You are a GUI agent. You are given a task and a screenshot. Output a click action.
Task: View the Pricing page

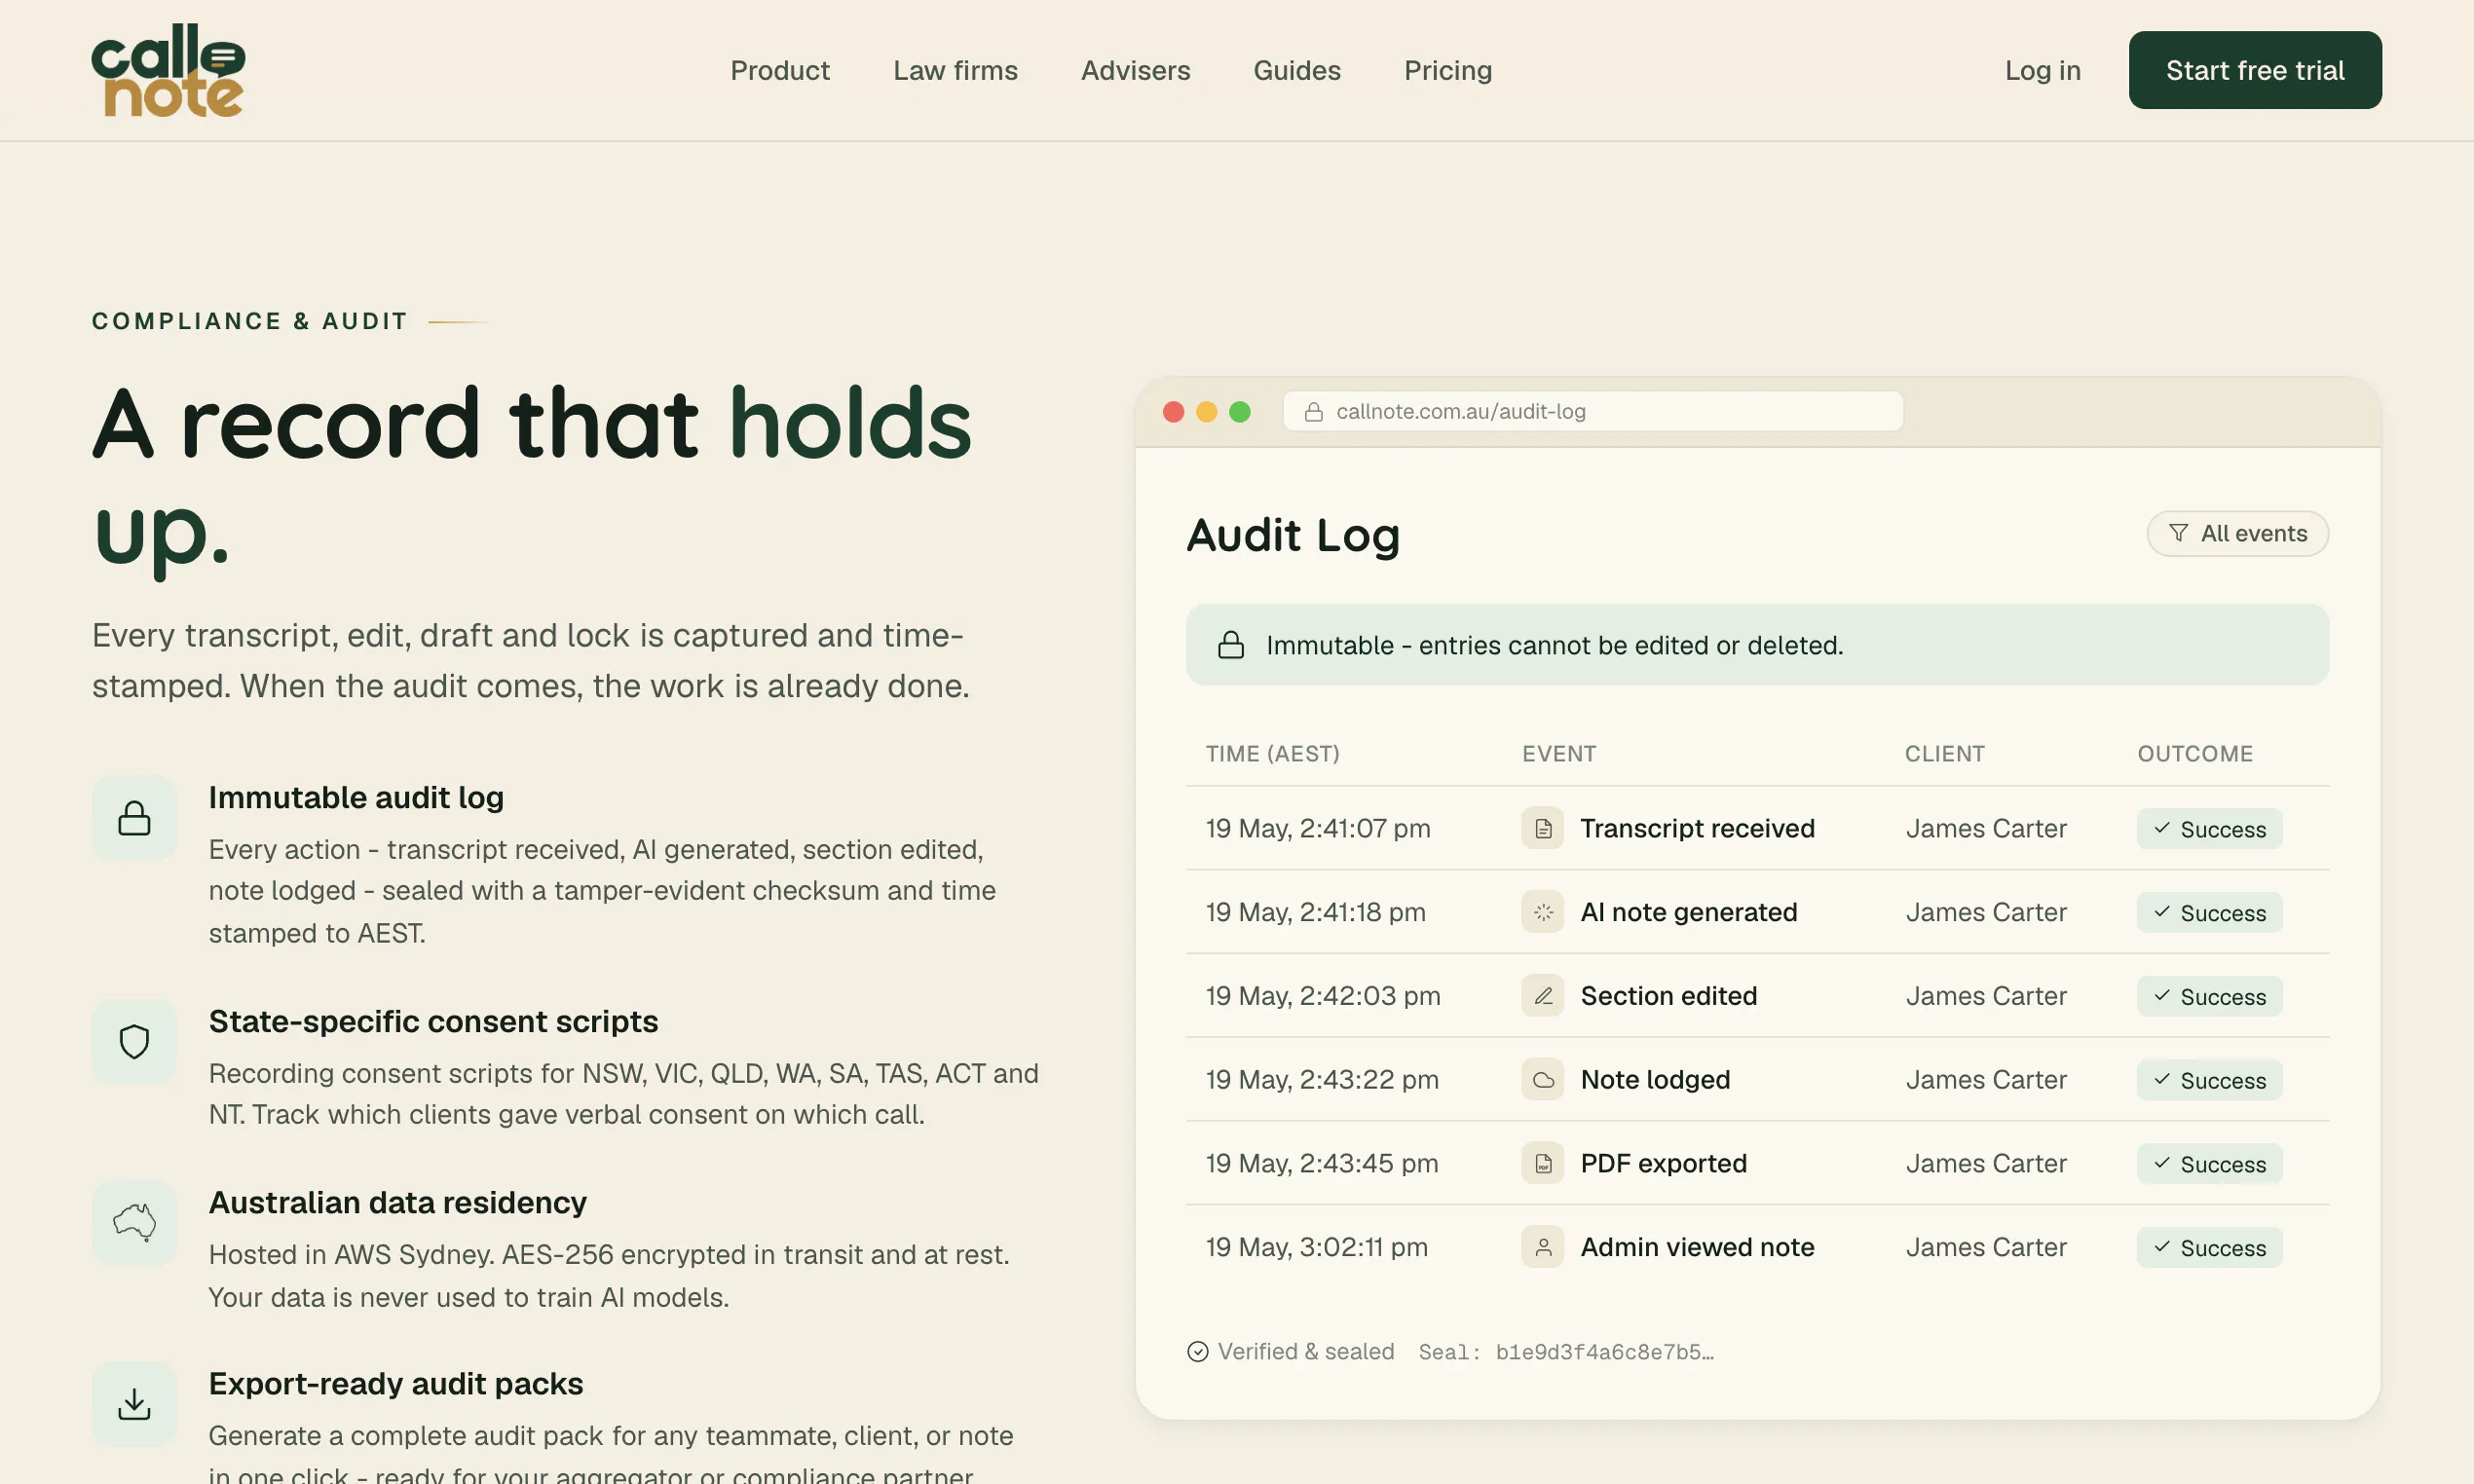1448,70
